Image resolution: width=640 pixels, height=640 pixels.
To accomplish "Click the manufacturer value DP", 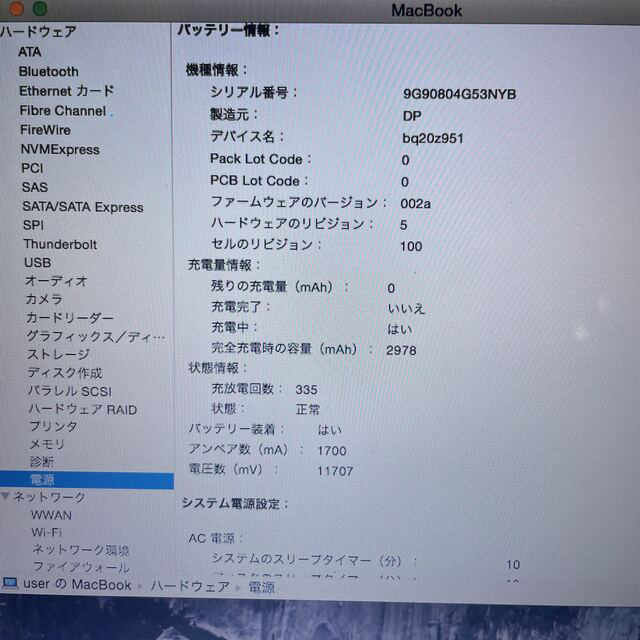I will point(412,116).
